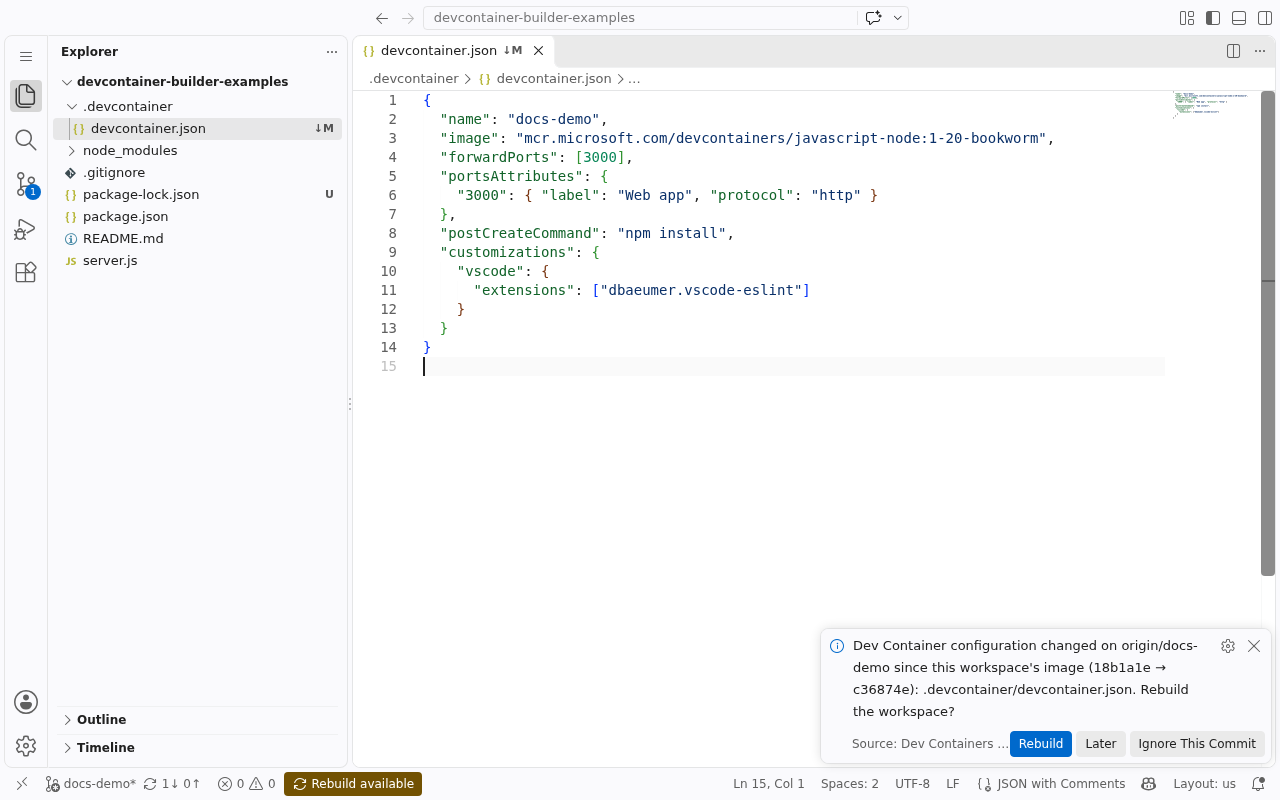The image size is (1280, 800).
Task: Open the Run and Debug view
Action: tap(26, 228)
